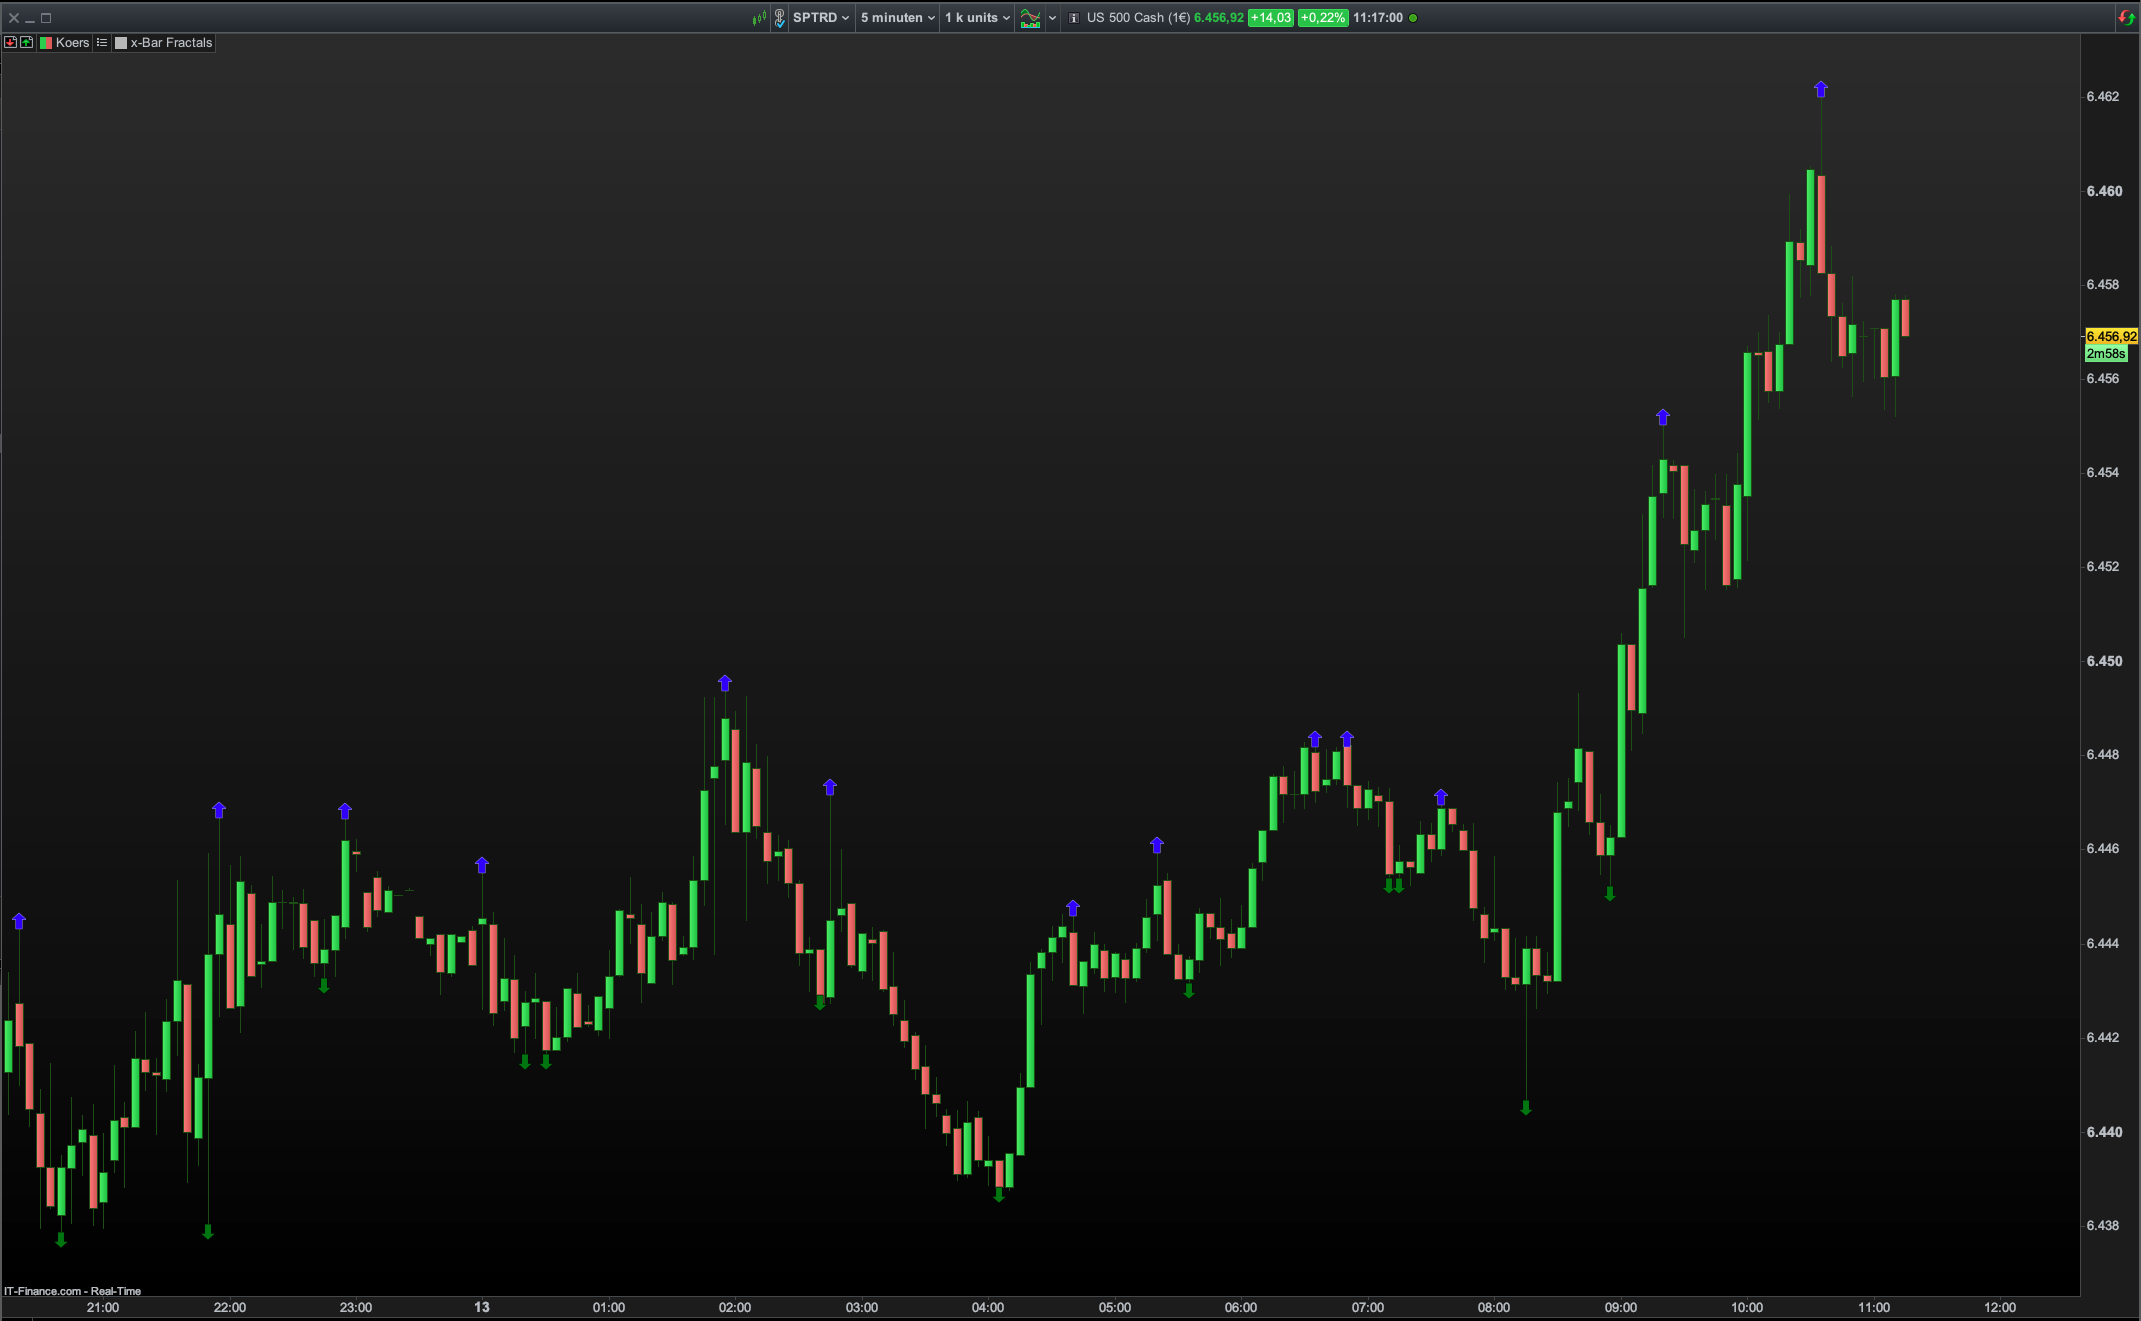2141x1321 pixels.
Task: Click the green connection status dot
Action: (x=1413, y=18)
